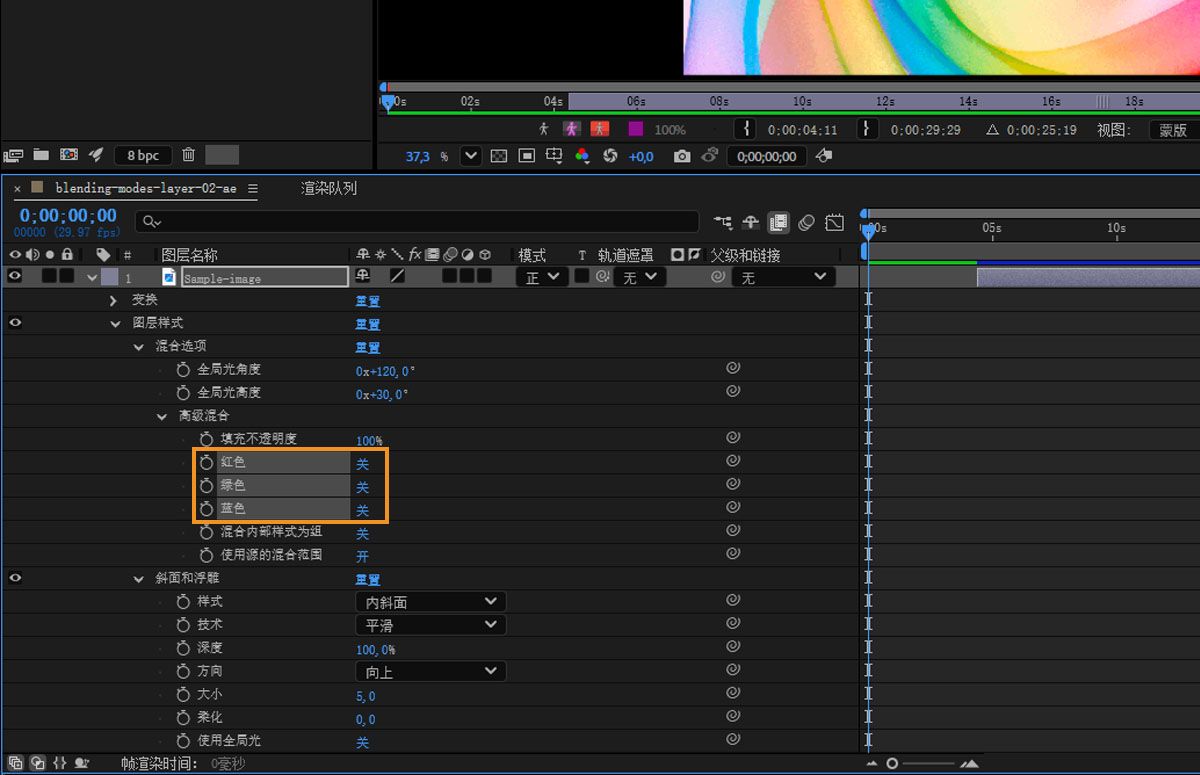Image resolution: width=1200 pixels, height=775 pixels.
Task: Open track matte 无 dropdown
Action: coord(639,277)
